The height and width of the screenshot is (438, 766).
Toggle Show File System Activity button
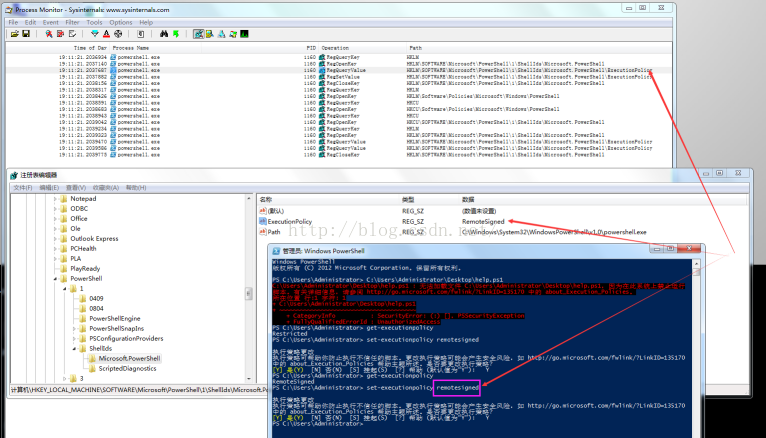210,34
